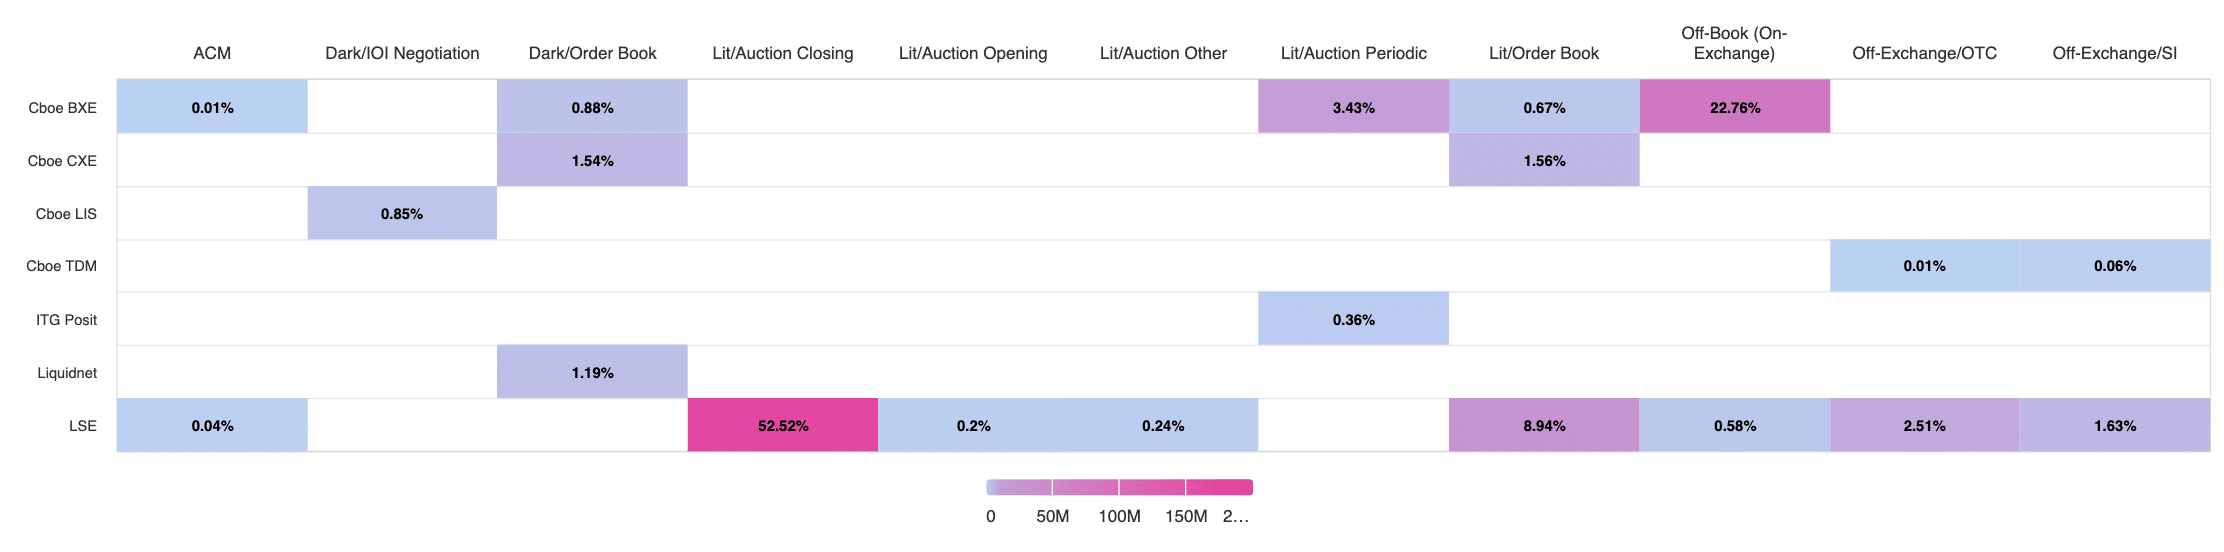Viewport: 2224px width, 552px height.
Task: Select the Cboe TDM Off-Exchange/SI 0.06% cell
Action: coord(2114,266)
